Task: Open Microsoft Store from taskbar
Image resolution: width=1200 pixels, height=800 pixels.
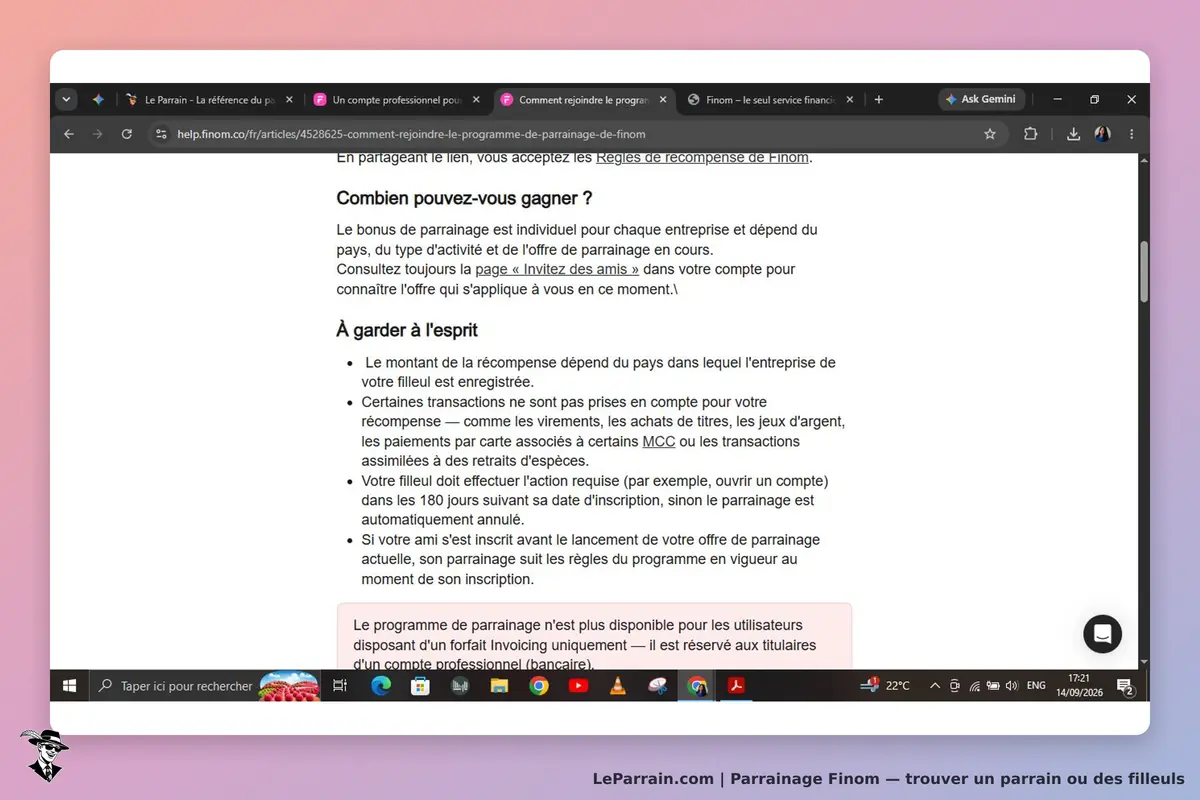Action: (421, 686)
